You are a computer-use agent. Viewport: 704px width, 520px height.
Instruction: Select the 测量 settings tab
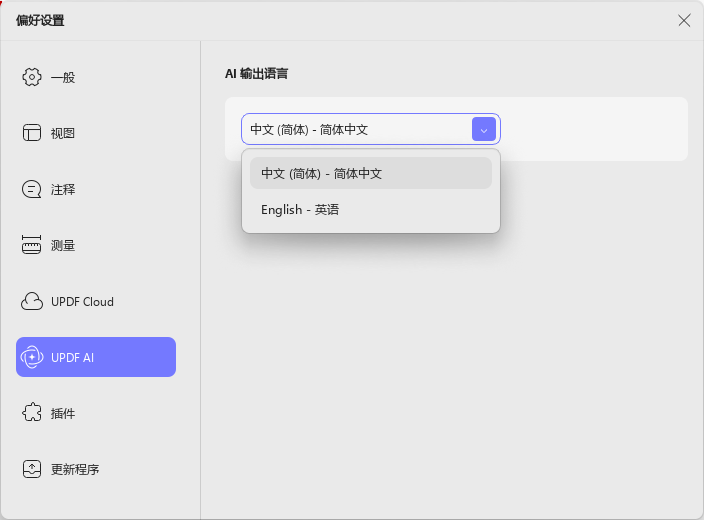[x=96, y=245]
